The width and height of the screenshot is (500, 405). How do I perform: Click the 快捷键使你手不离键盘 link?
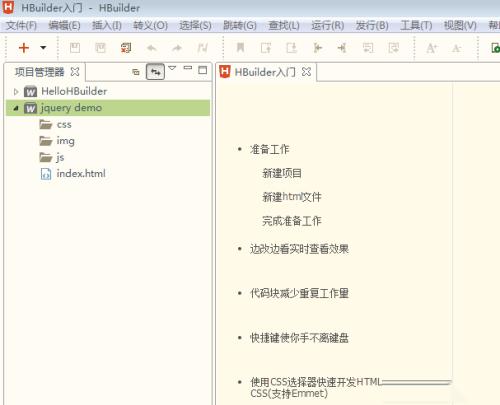[299, 338]
